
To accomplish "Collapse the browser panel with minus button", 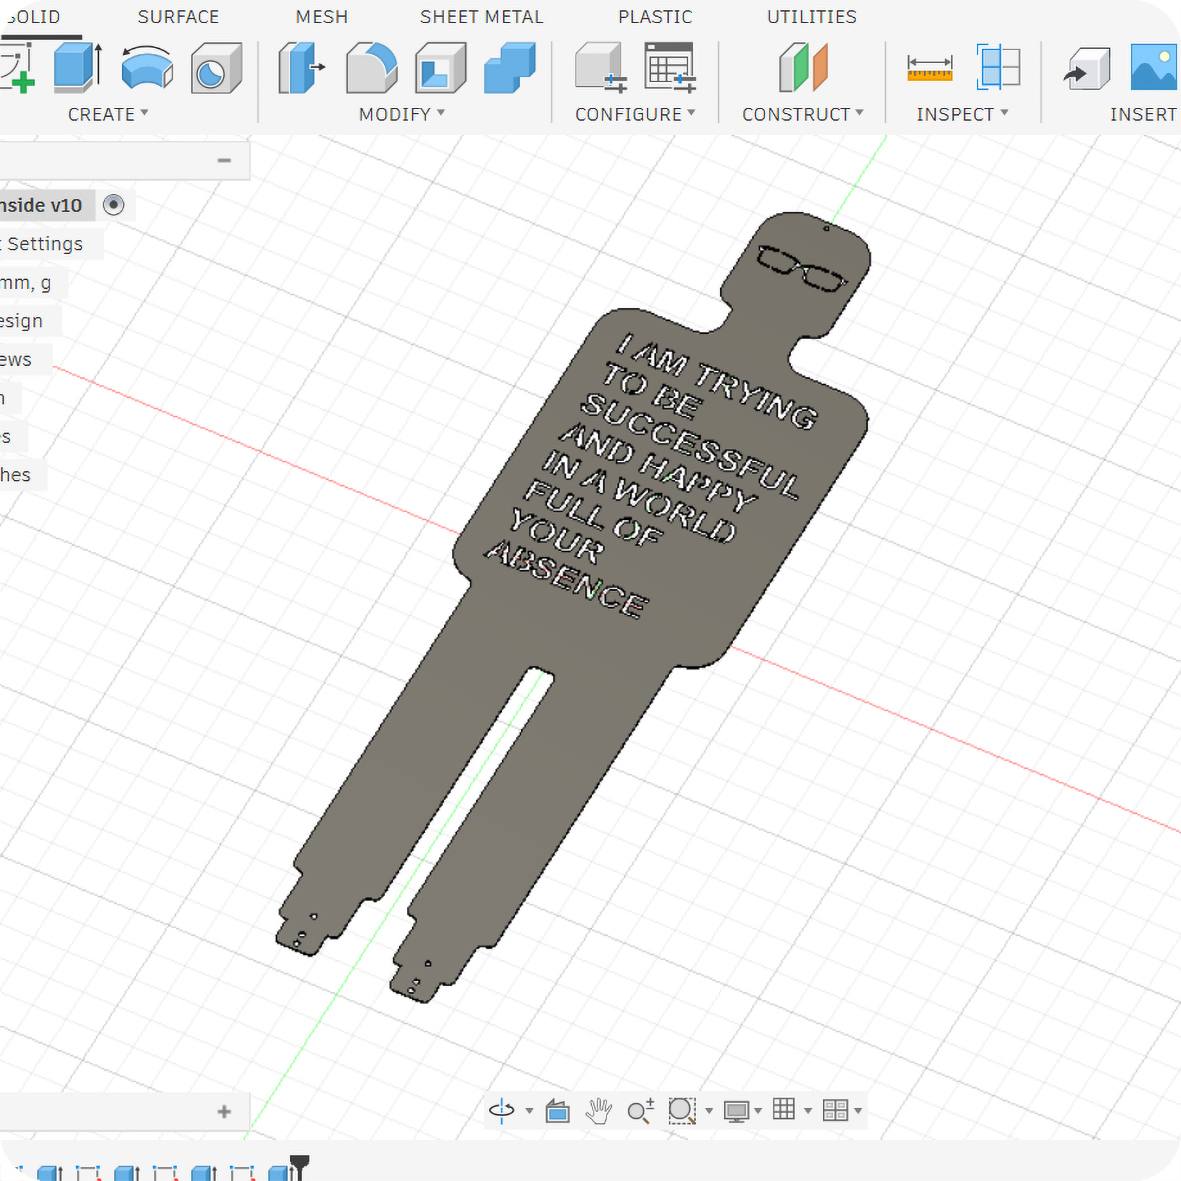I will click(224, 160).
